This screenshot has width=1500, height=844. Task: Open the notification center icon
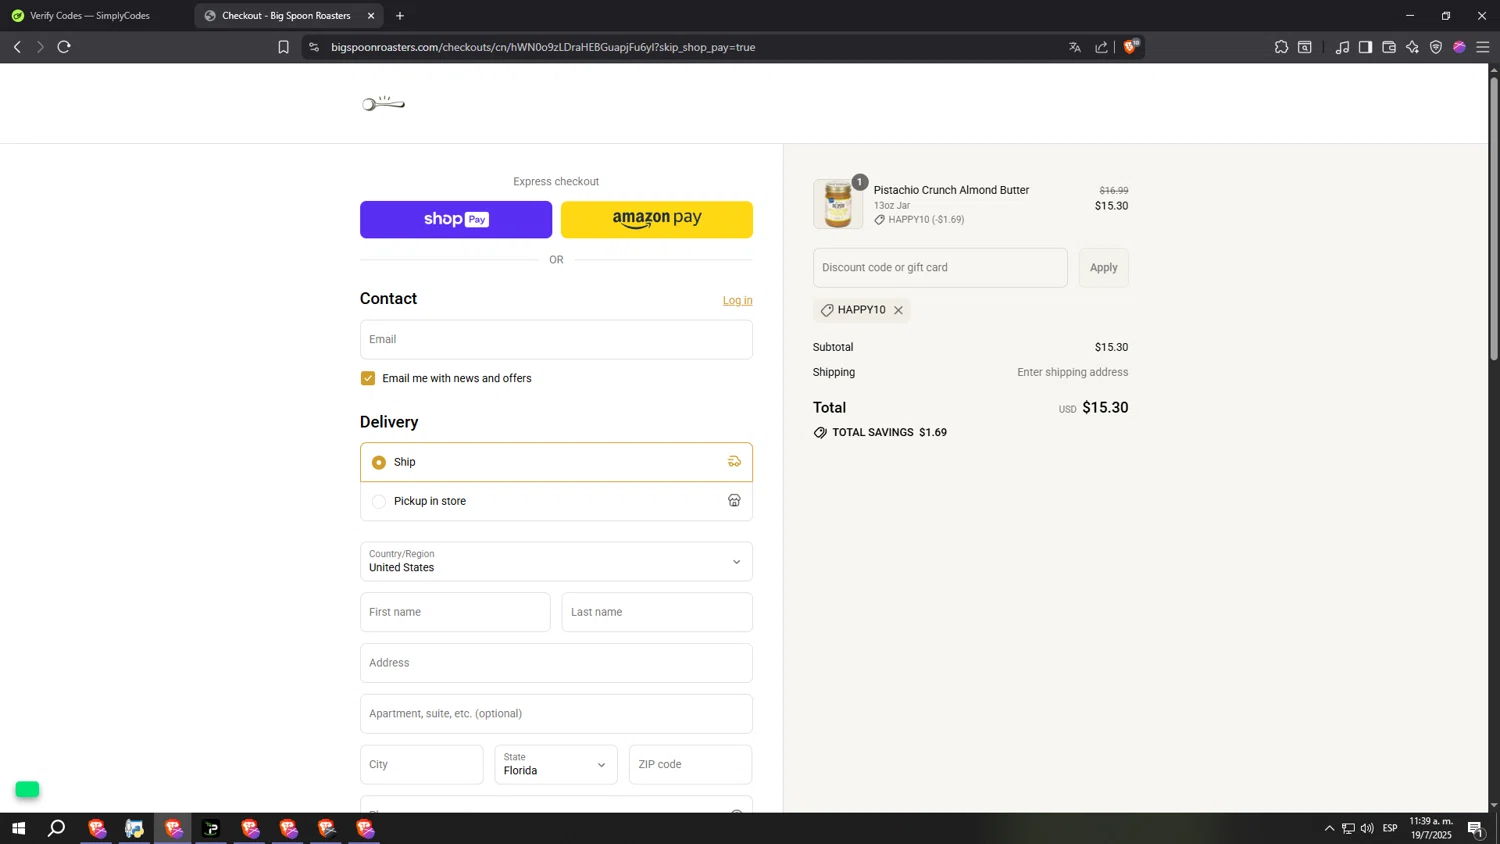coord(1476,828)
